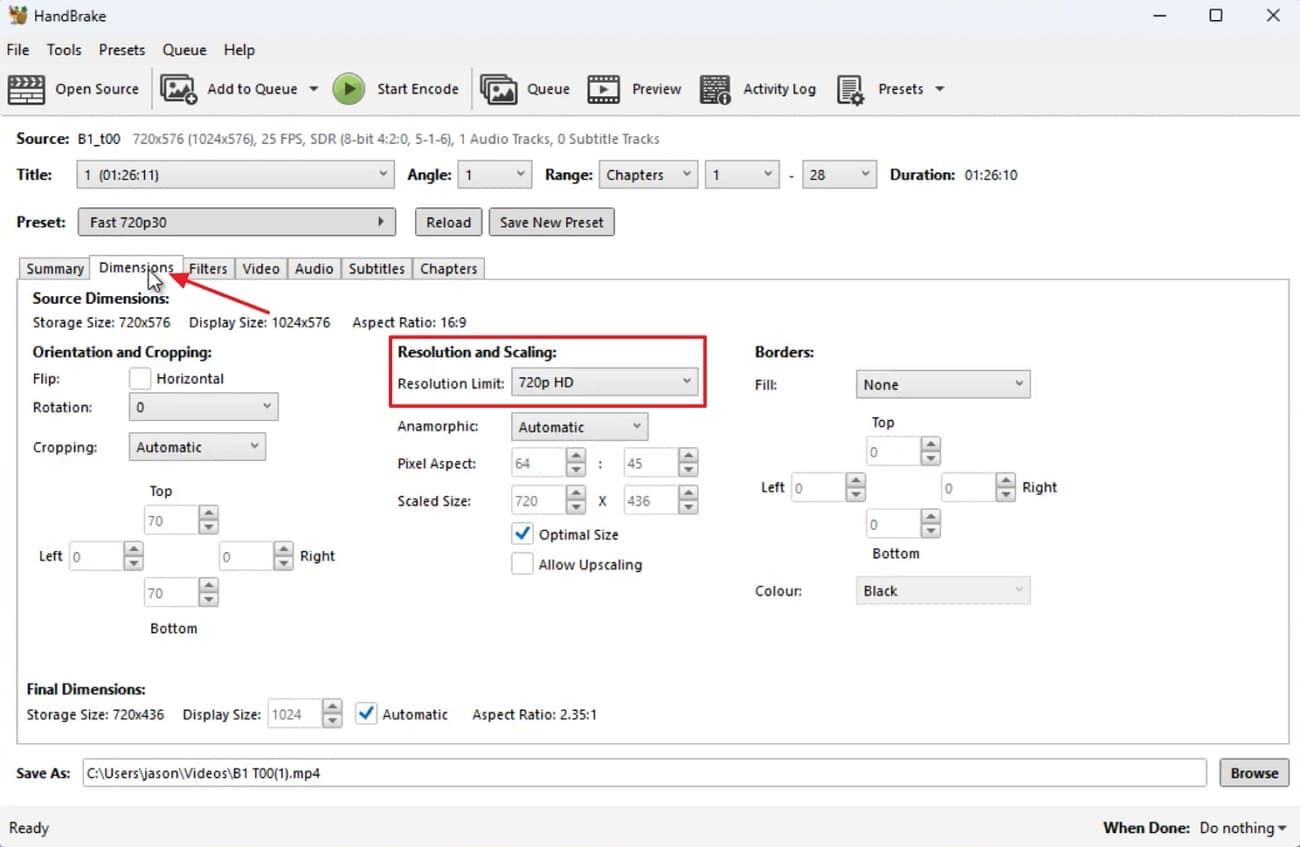Toggle Horizontal flip option
This screenshot has width=1300, height=847.
pos(140,378)
